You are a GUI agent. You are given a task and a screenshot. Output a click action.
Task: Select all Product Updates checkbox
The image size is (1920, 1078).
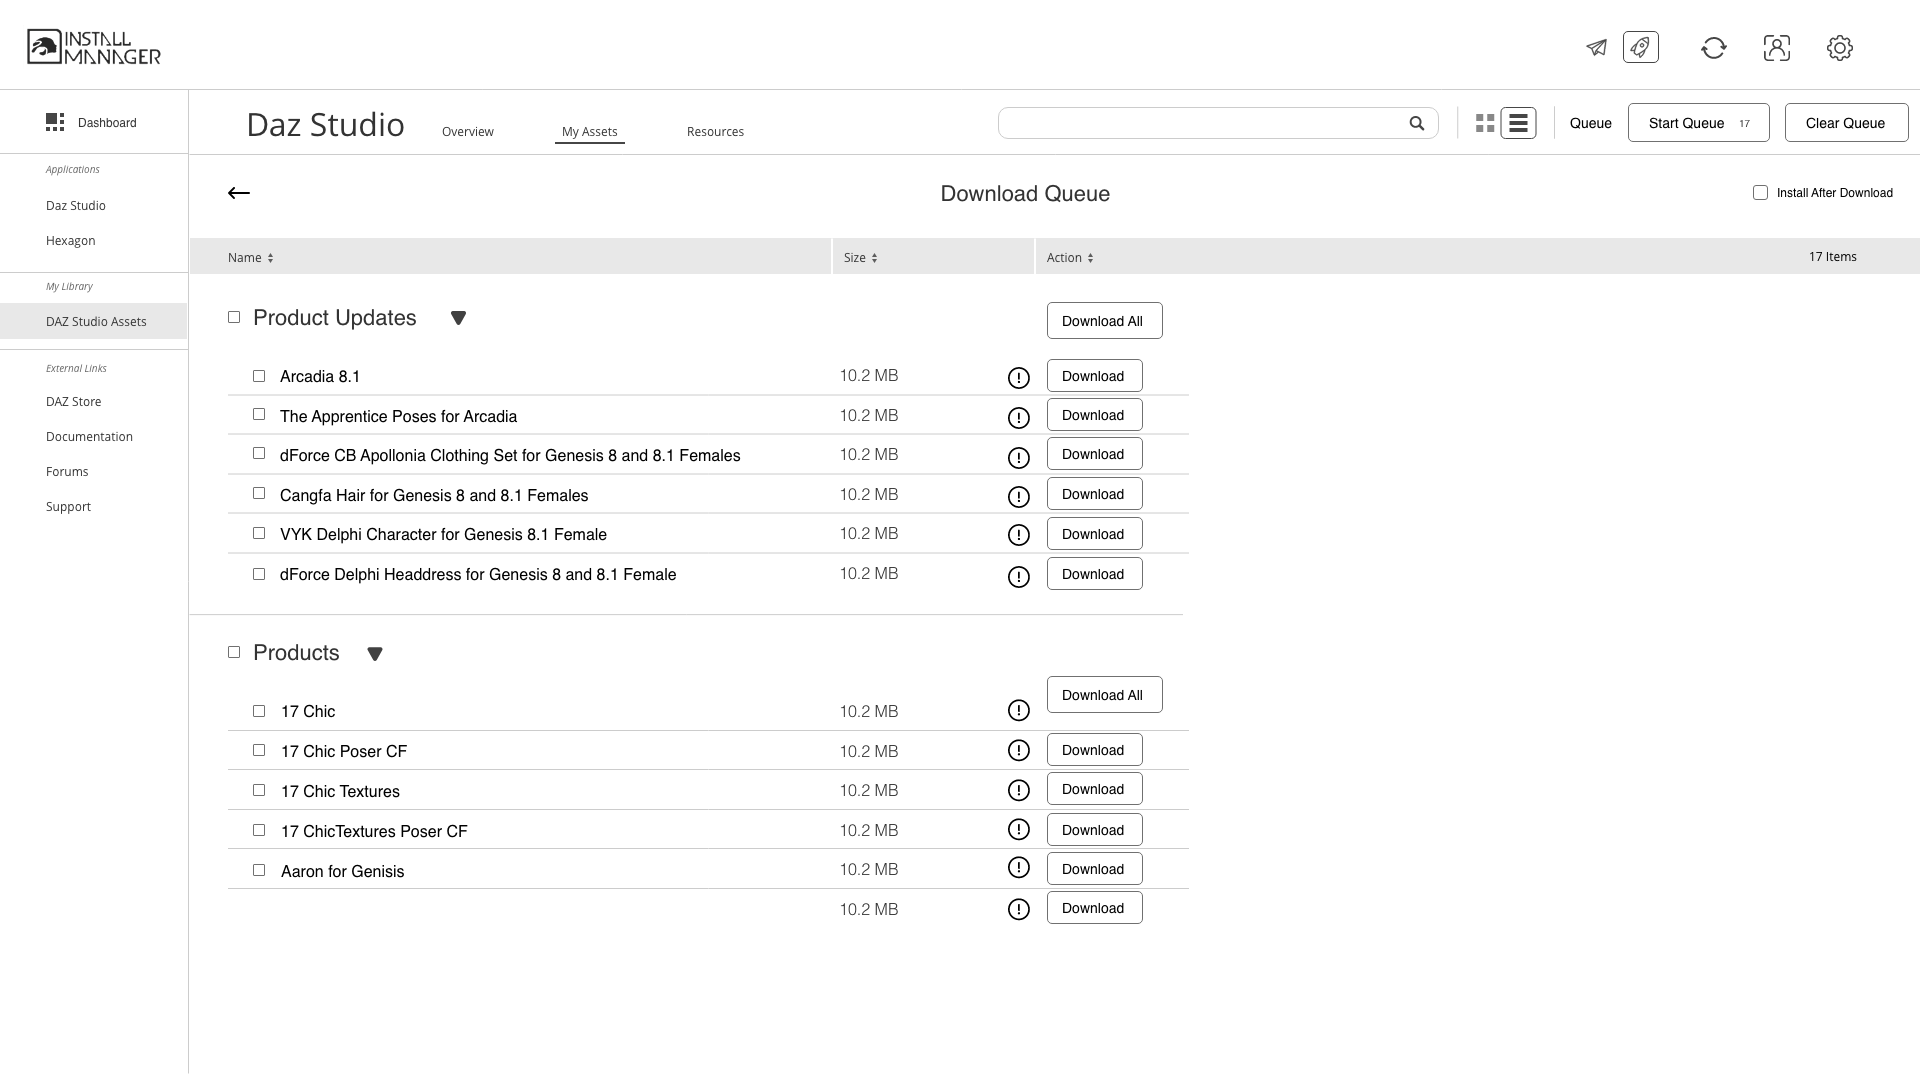coord(234,317)
